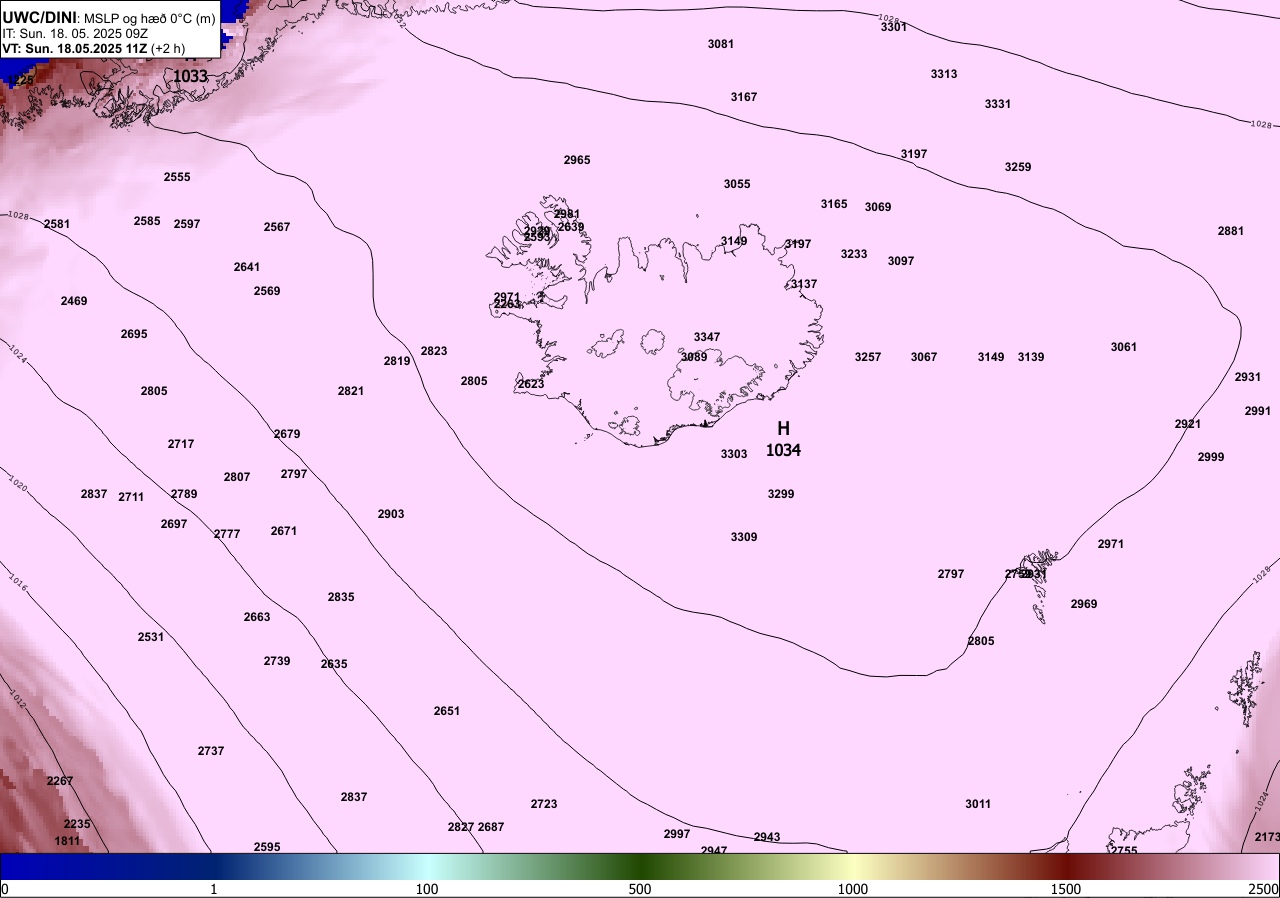Click the 1024 isobar label on the left edge

click(16, 352)
